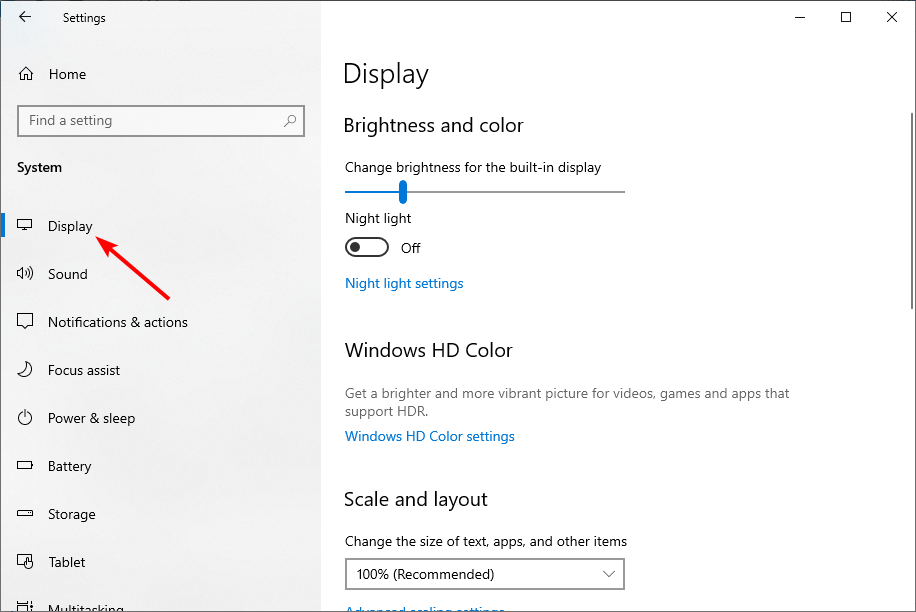The image size is (916, 612).
Task: Click the Storage drive icon
Action: coord(25,513)
